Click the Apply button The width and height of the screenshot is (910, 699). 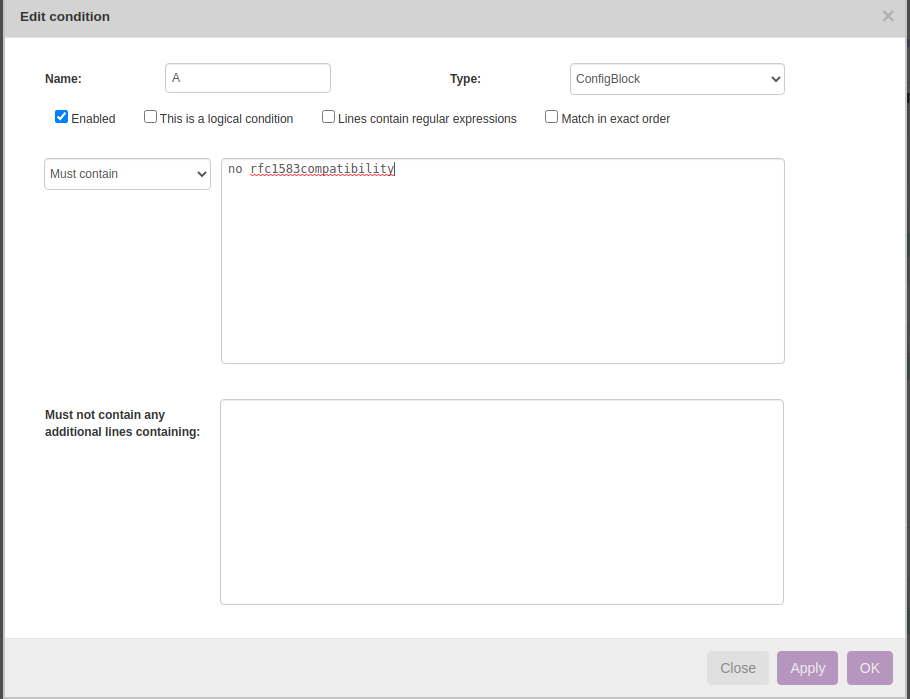(807, 668)
